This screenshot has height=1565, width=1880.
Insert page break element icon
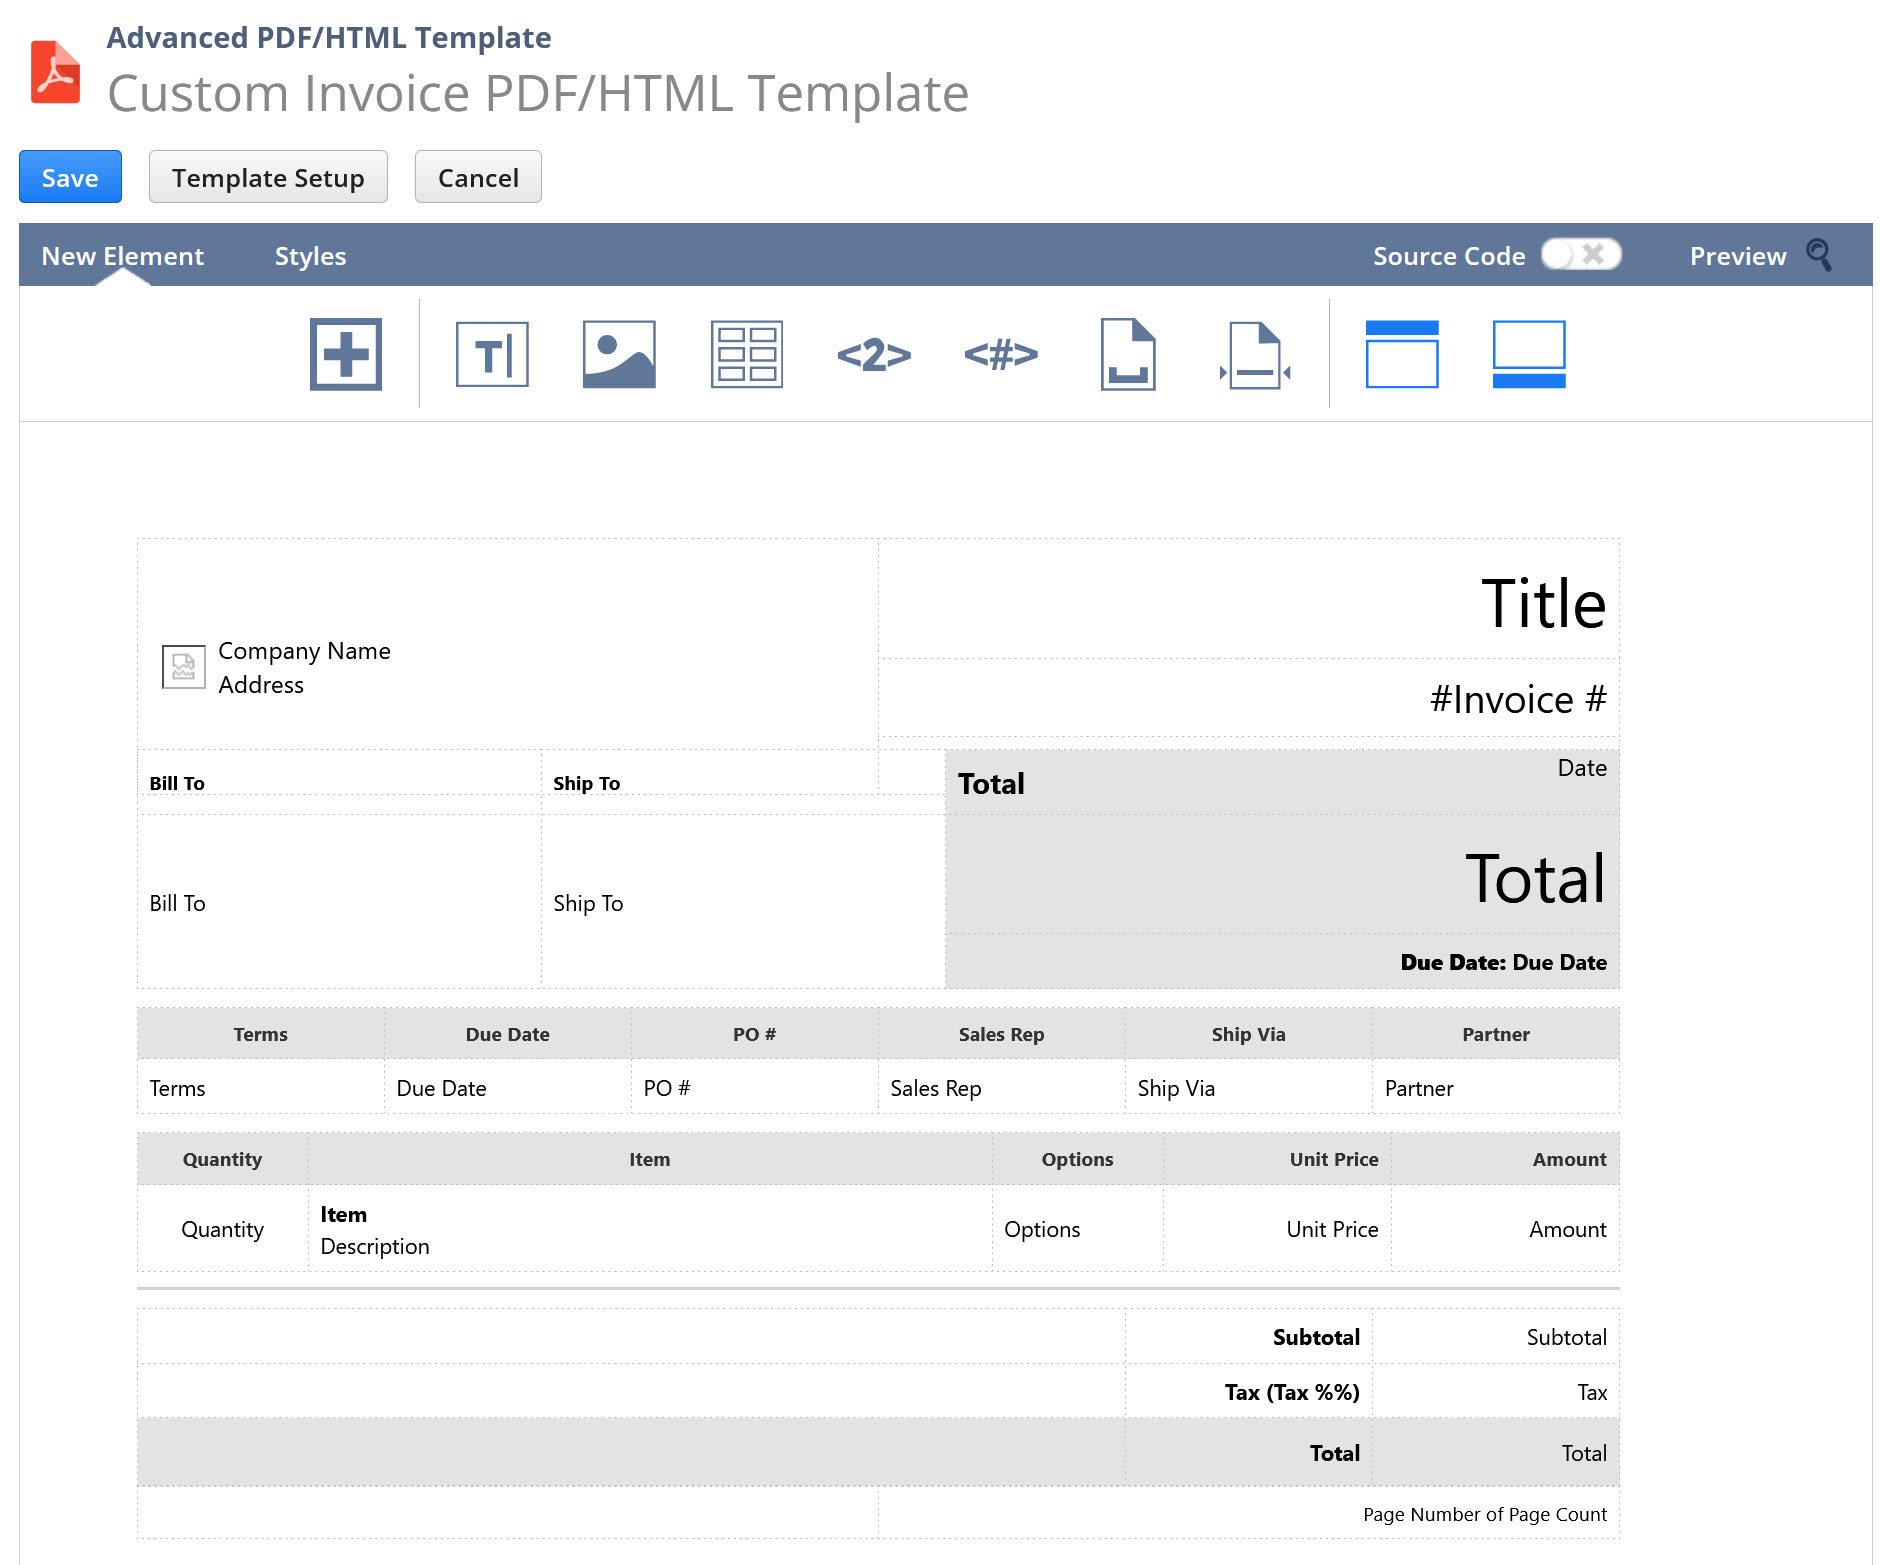point(1128,354)
